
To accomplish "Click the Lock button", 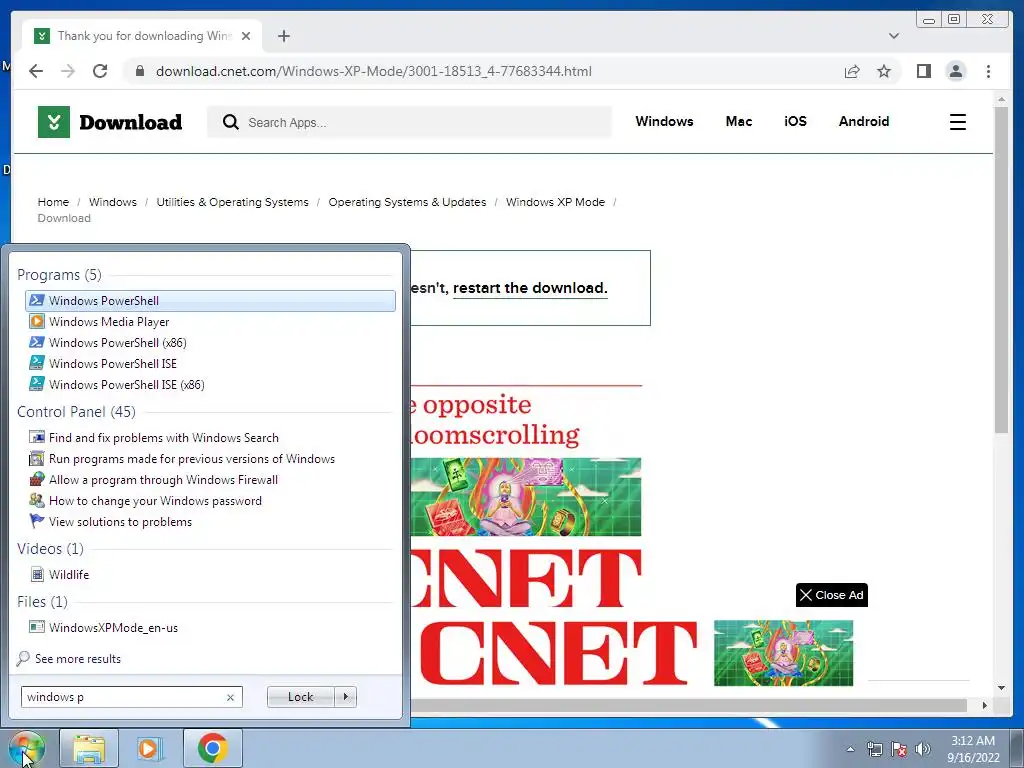I will click(300, 697).
